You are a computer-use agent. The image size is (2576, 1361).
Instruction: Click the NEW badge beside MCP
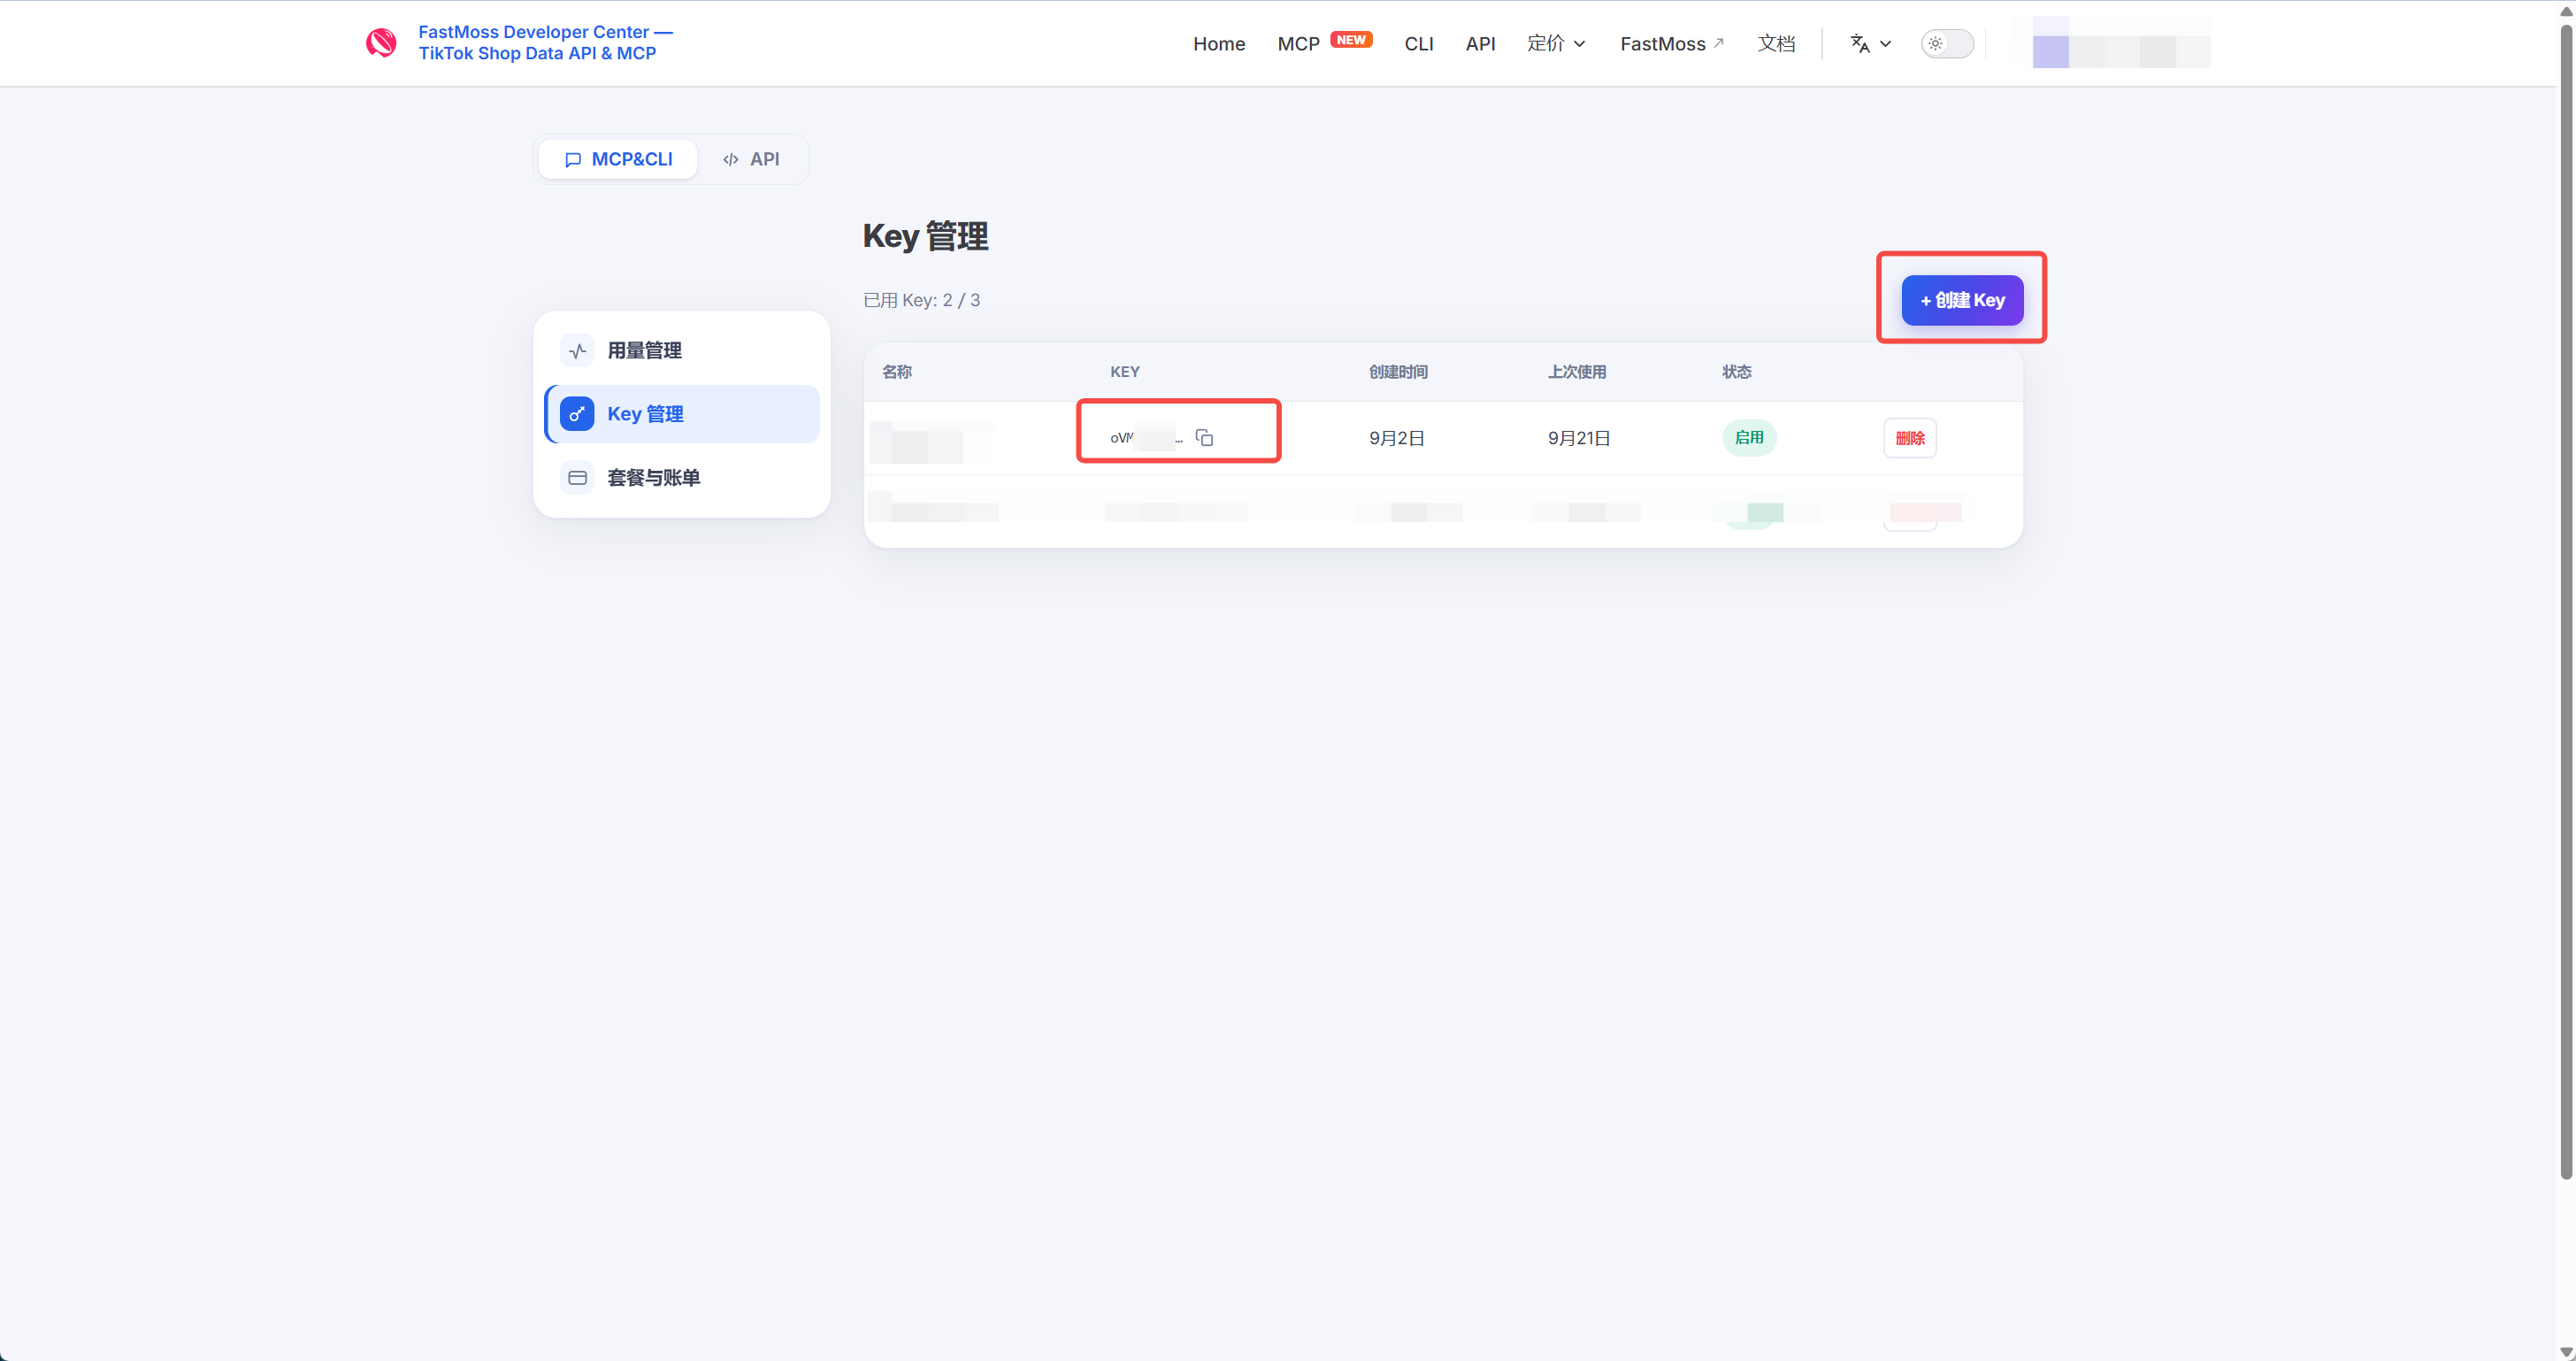(1351, 40)
